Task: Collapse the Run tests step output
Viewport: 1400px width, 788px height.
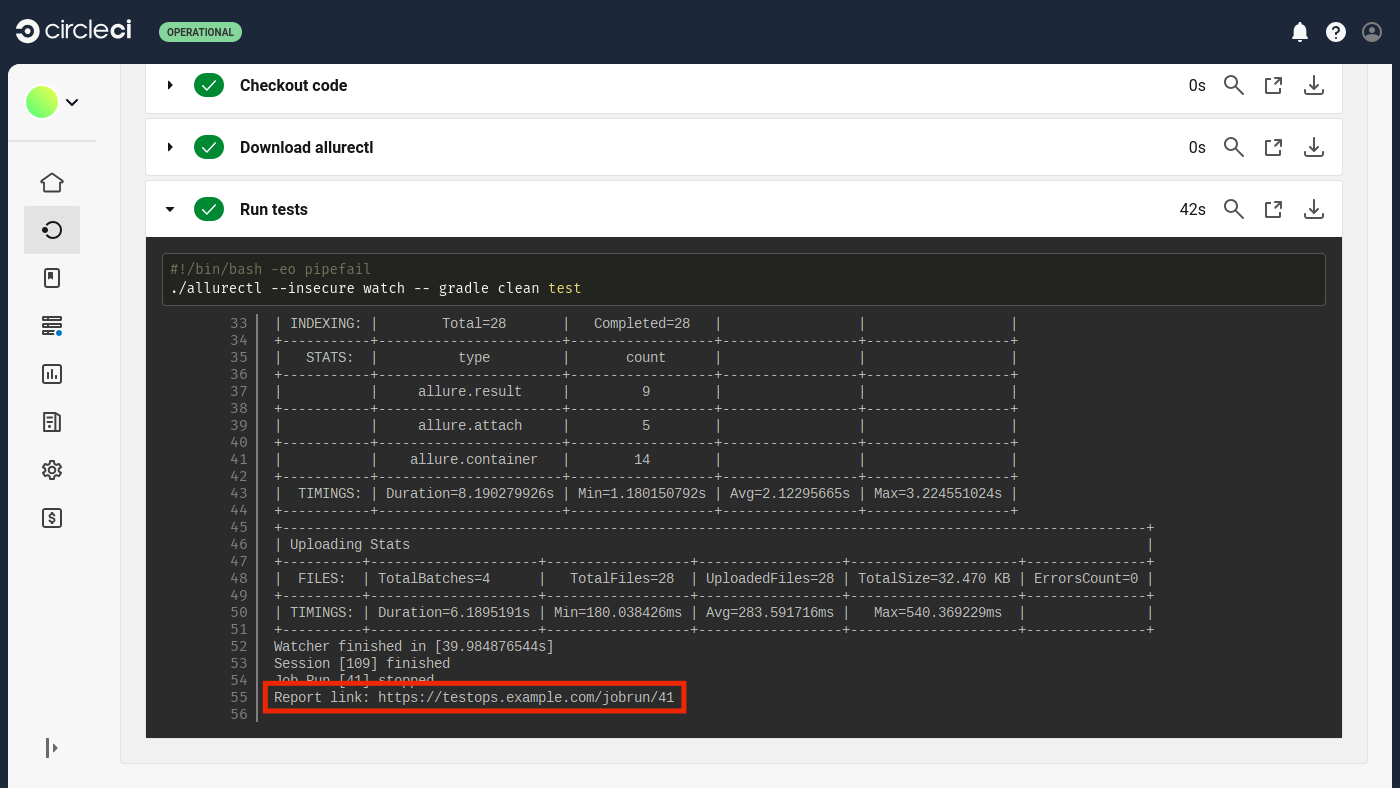Action: (x=170, y=209)
